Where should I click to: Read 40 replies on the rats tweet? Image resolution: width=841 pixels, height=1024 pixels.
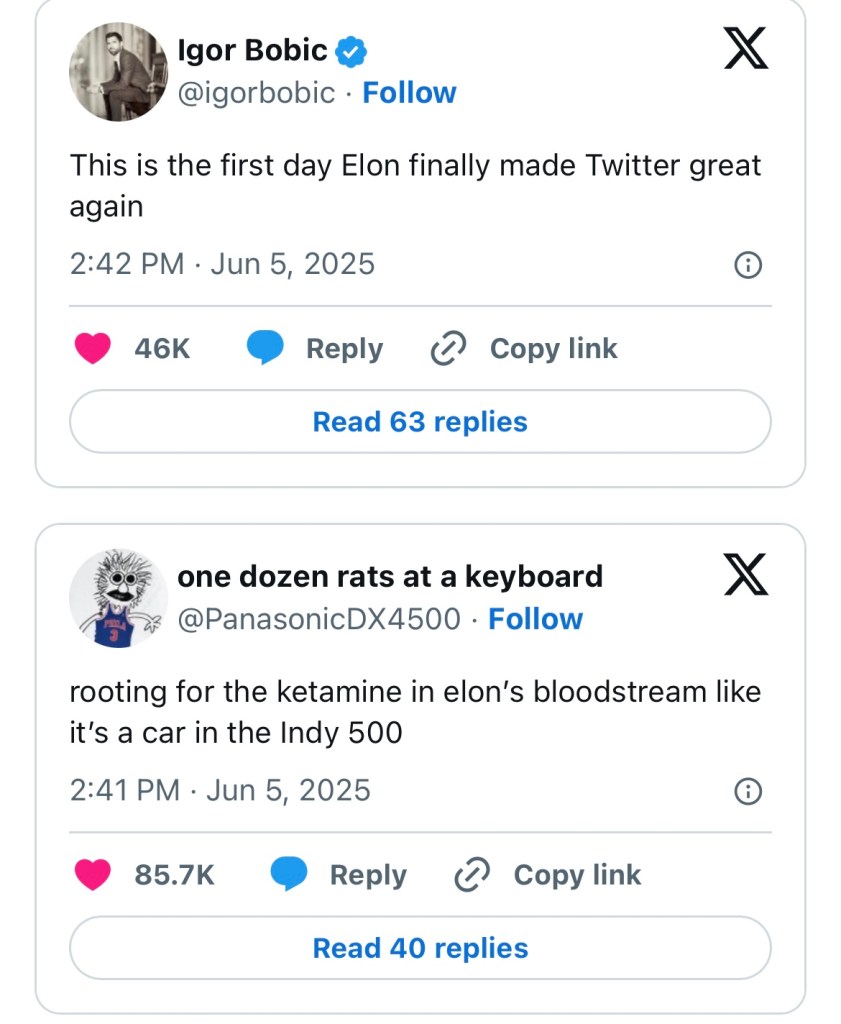[420, 948]
